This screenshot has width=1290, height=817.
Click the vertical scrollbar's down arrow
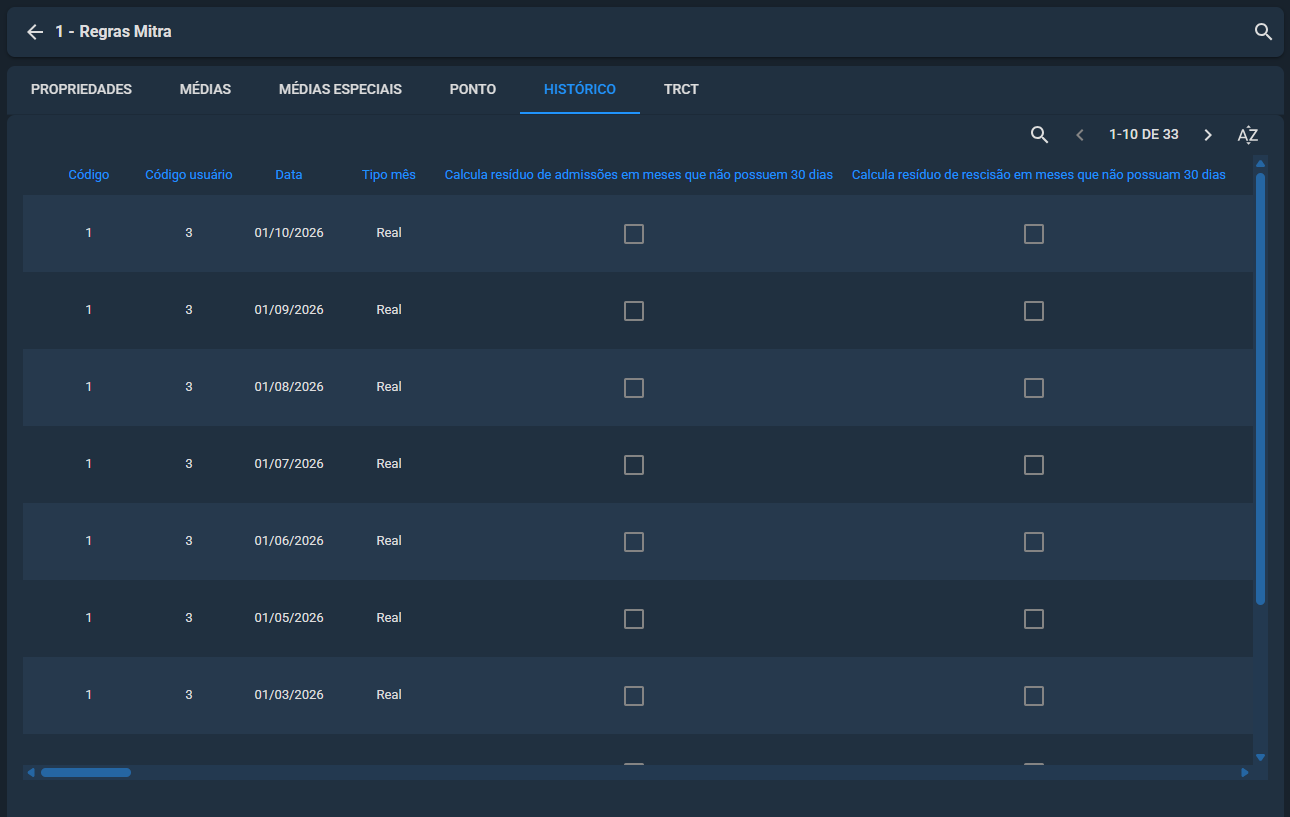point(1260,758)
